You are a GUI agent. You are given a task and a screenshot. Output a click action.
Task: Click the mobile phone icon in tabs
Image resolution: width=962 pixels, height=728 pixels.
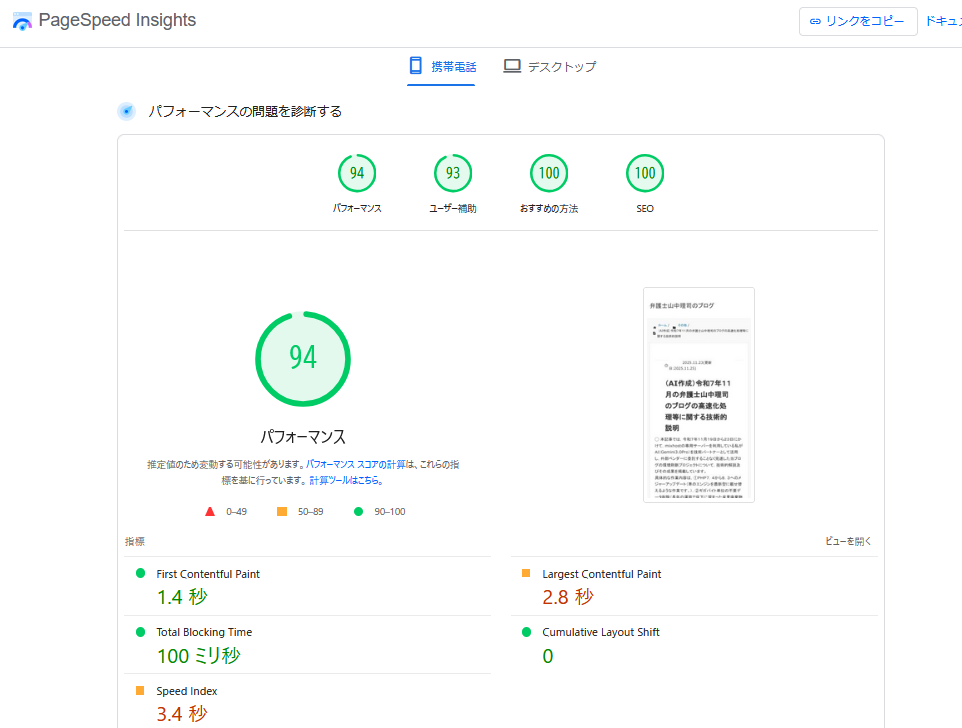[416, 66]
